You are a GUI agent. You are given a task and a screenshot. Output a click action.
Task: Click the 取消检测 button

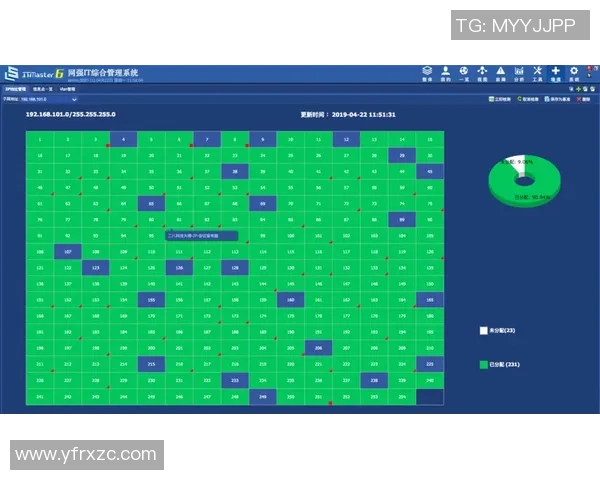point(530,100)
